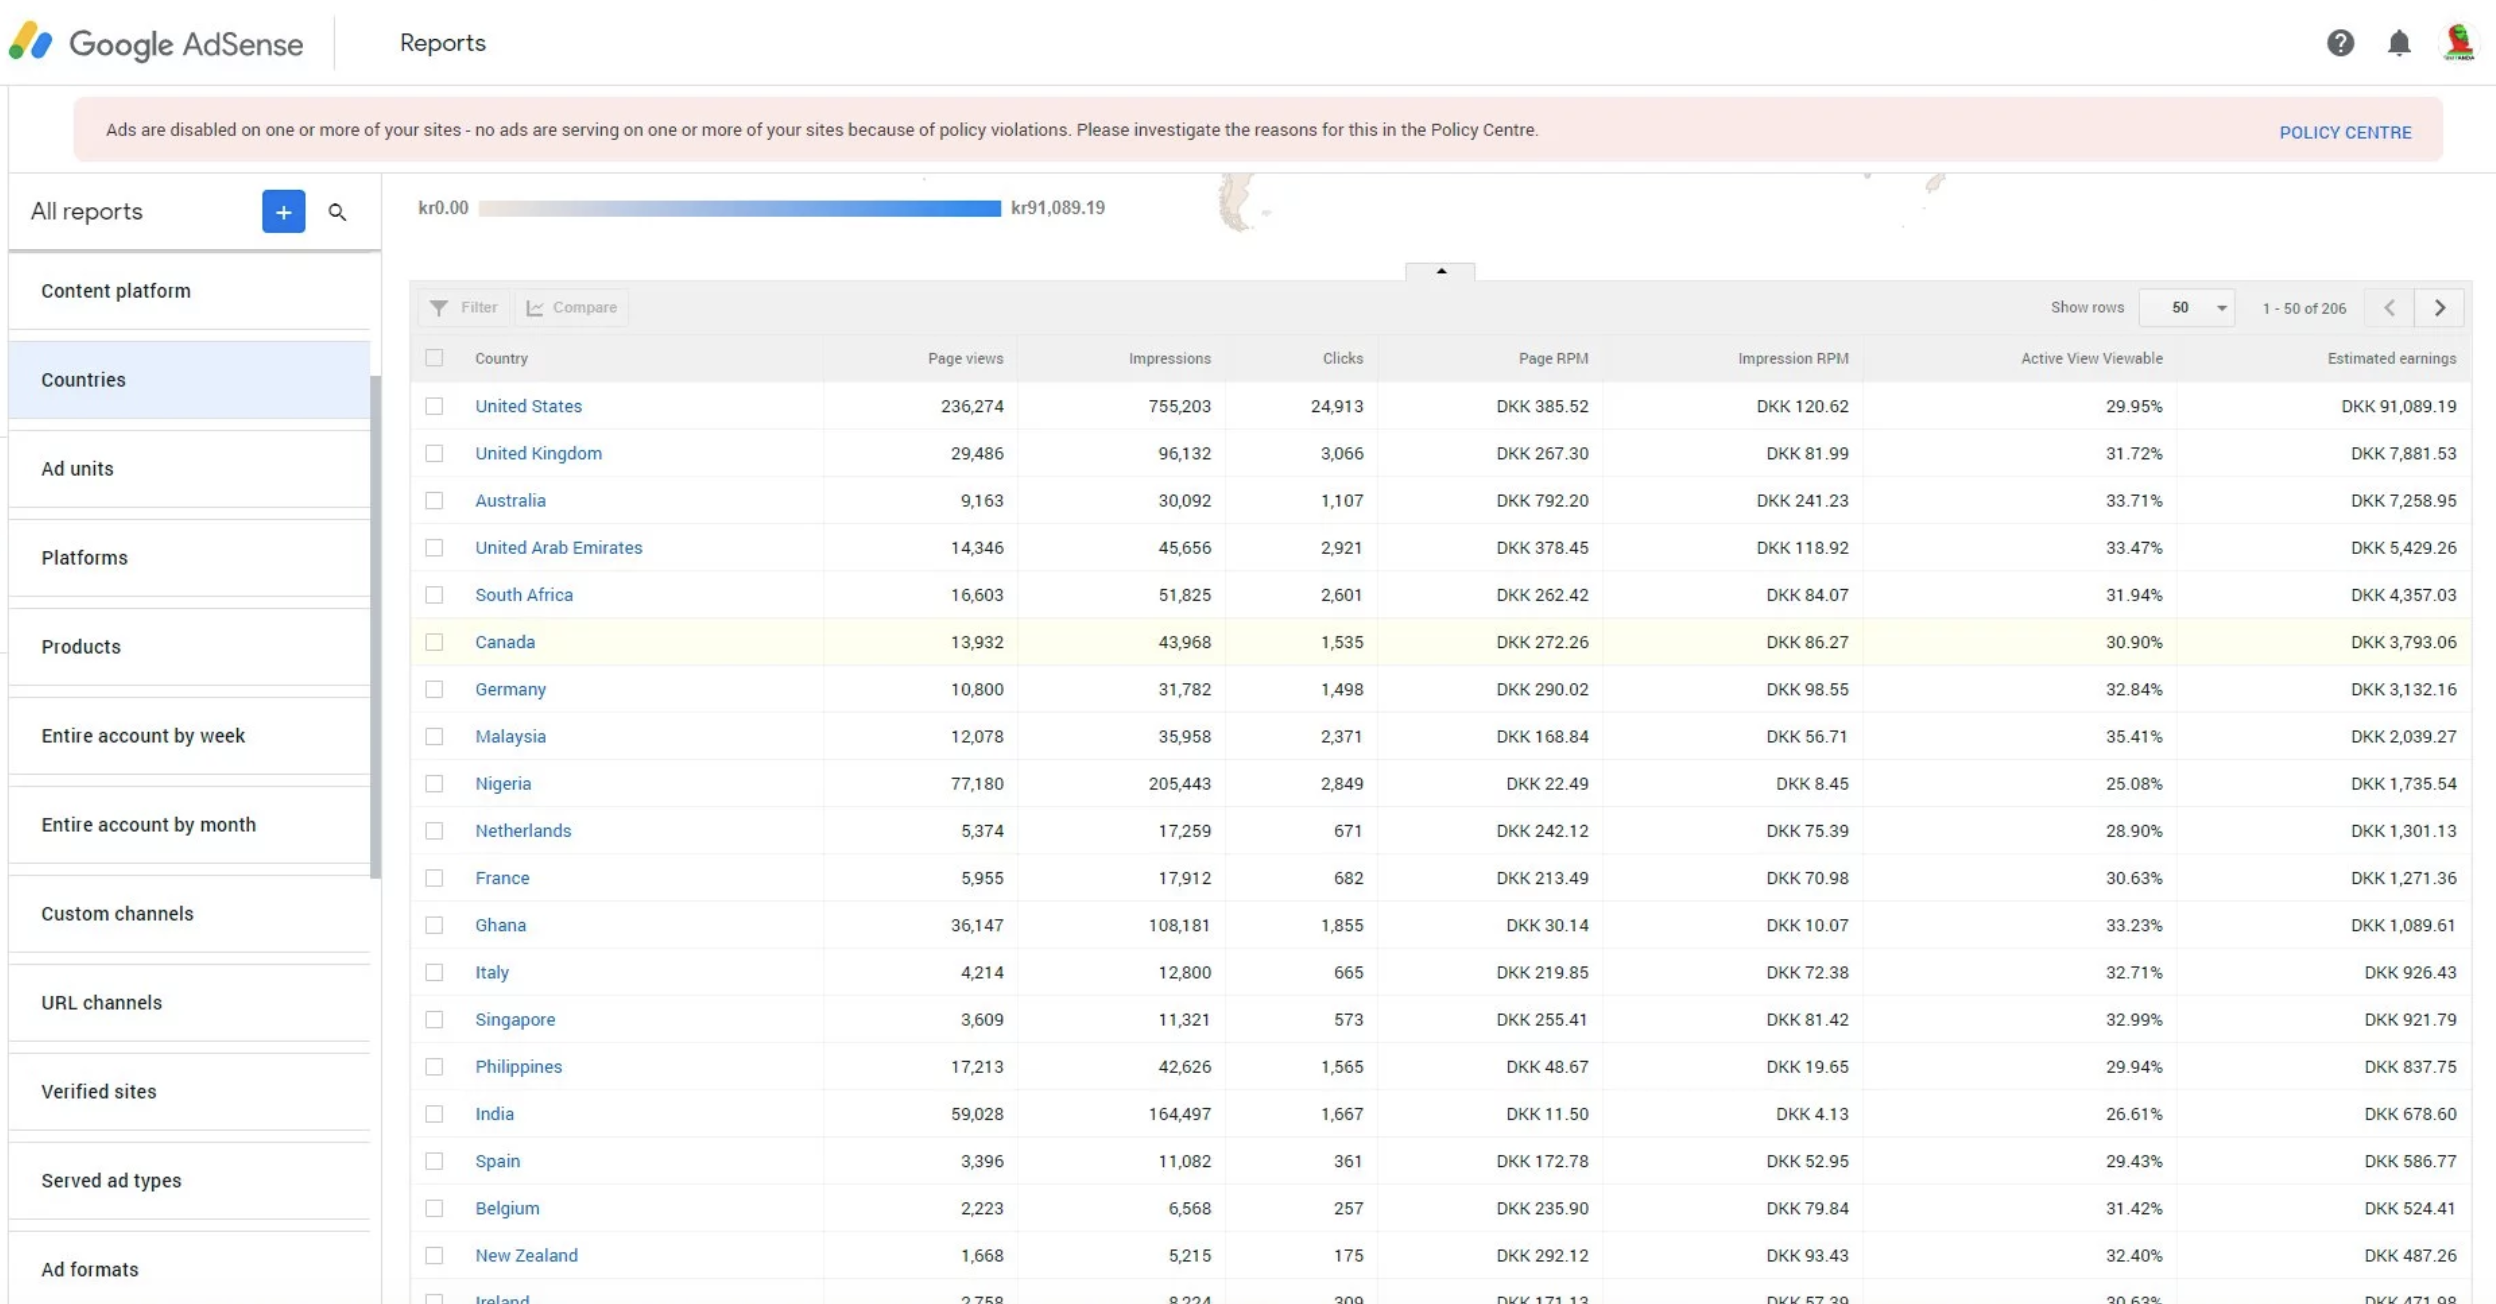Go to the next page of rows

tap(2439, 308)
